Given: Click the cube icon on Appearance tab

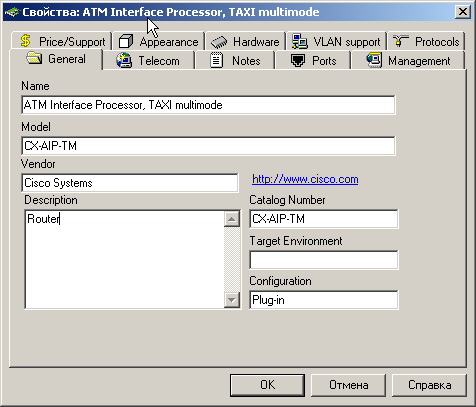Looking at the screenshot, I should click(x=126, y=42).
